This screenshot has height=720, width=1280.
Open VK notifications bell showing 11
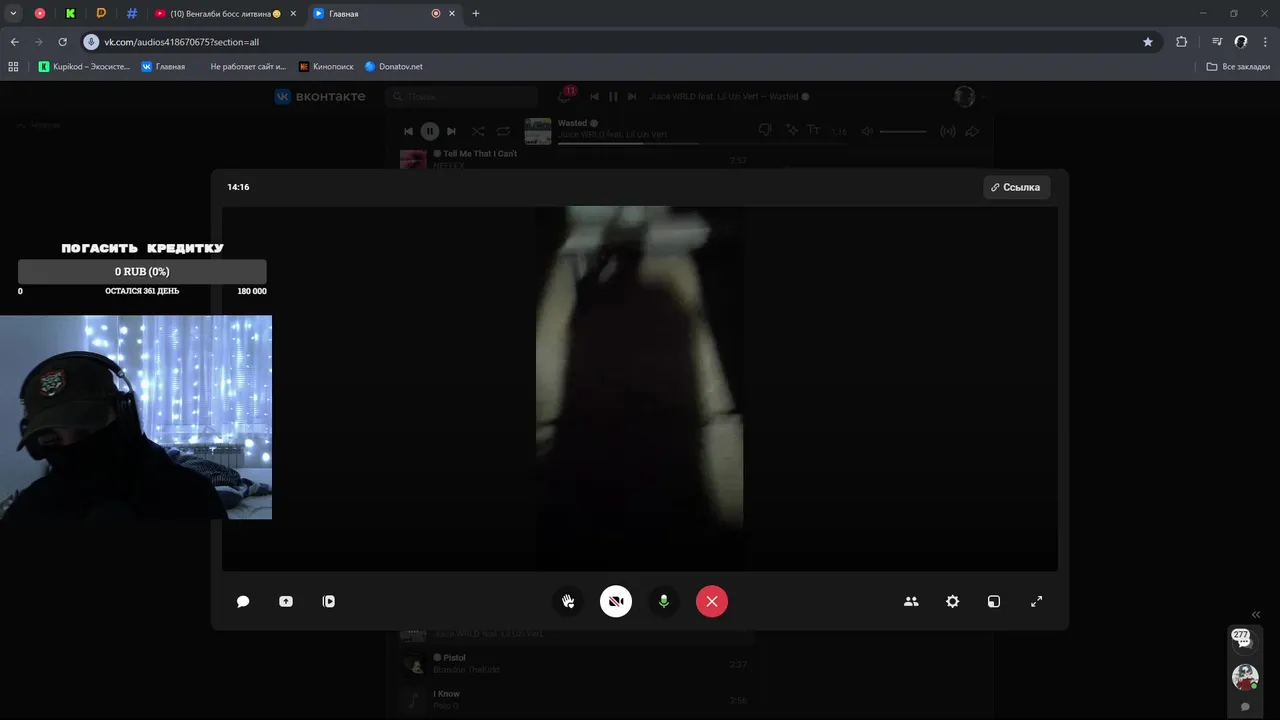pyautogui.click(x=565, y=96)
